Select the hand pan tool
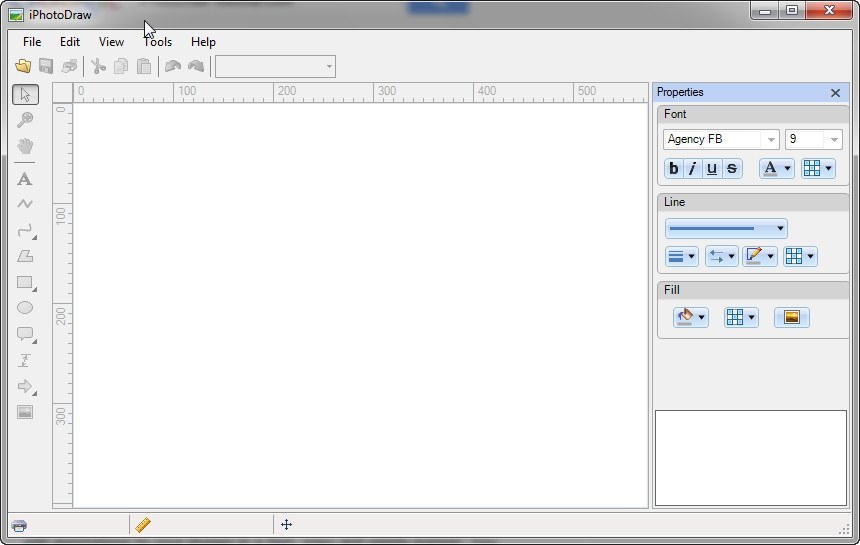This screenshot has width=860, height=545. pos(25,146)
